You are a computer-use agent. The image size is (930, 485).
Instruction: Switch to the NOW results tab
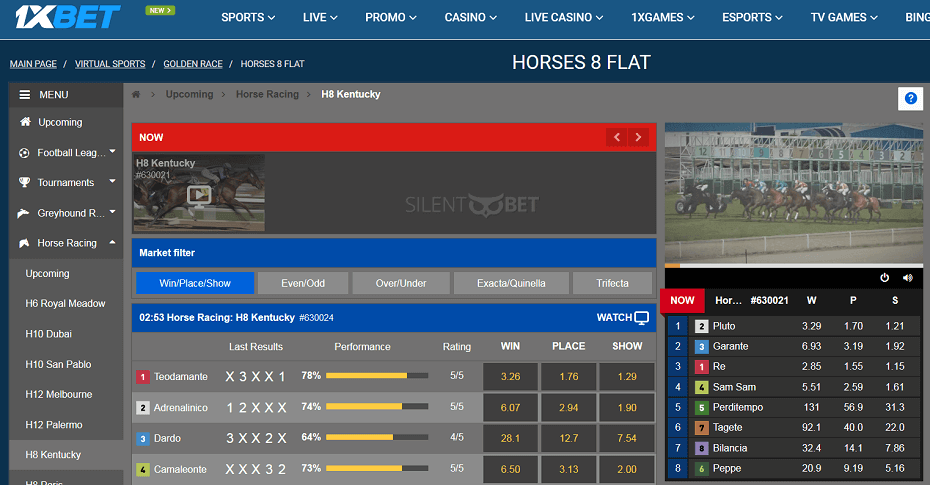coord(682,301)
